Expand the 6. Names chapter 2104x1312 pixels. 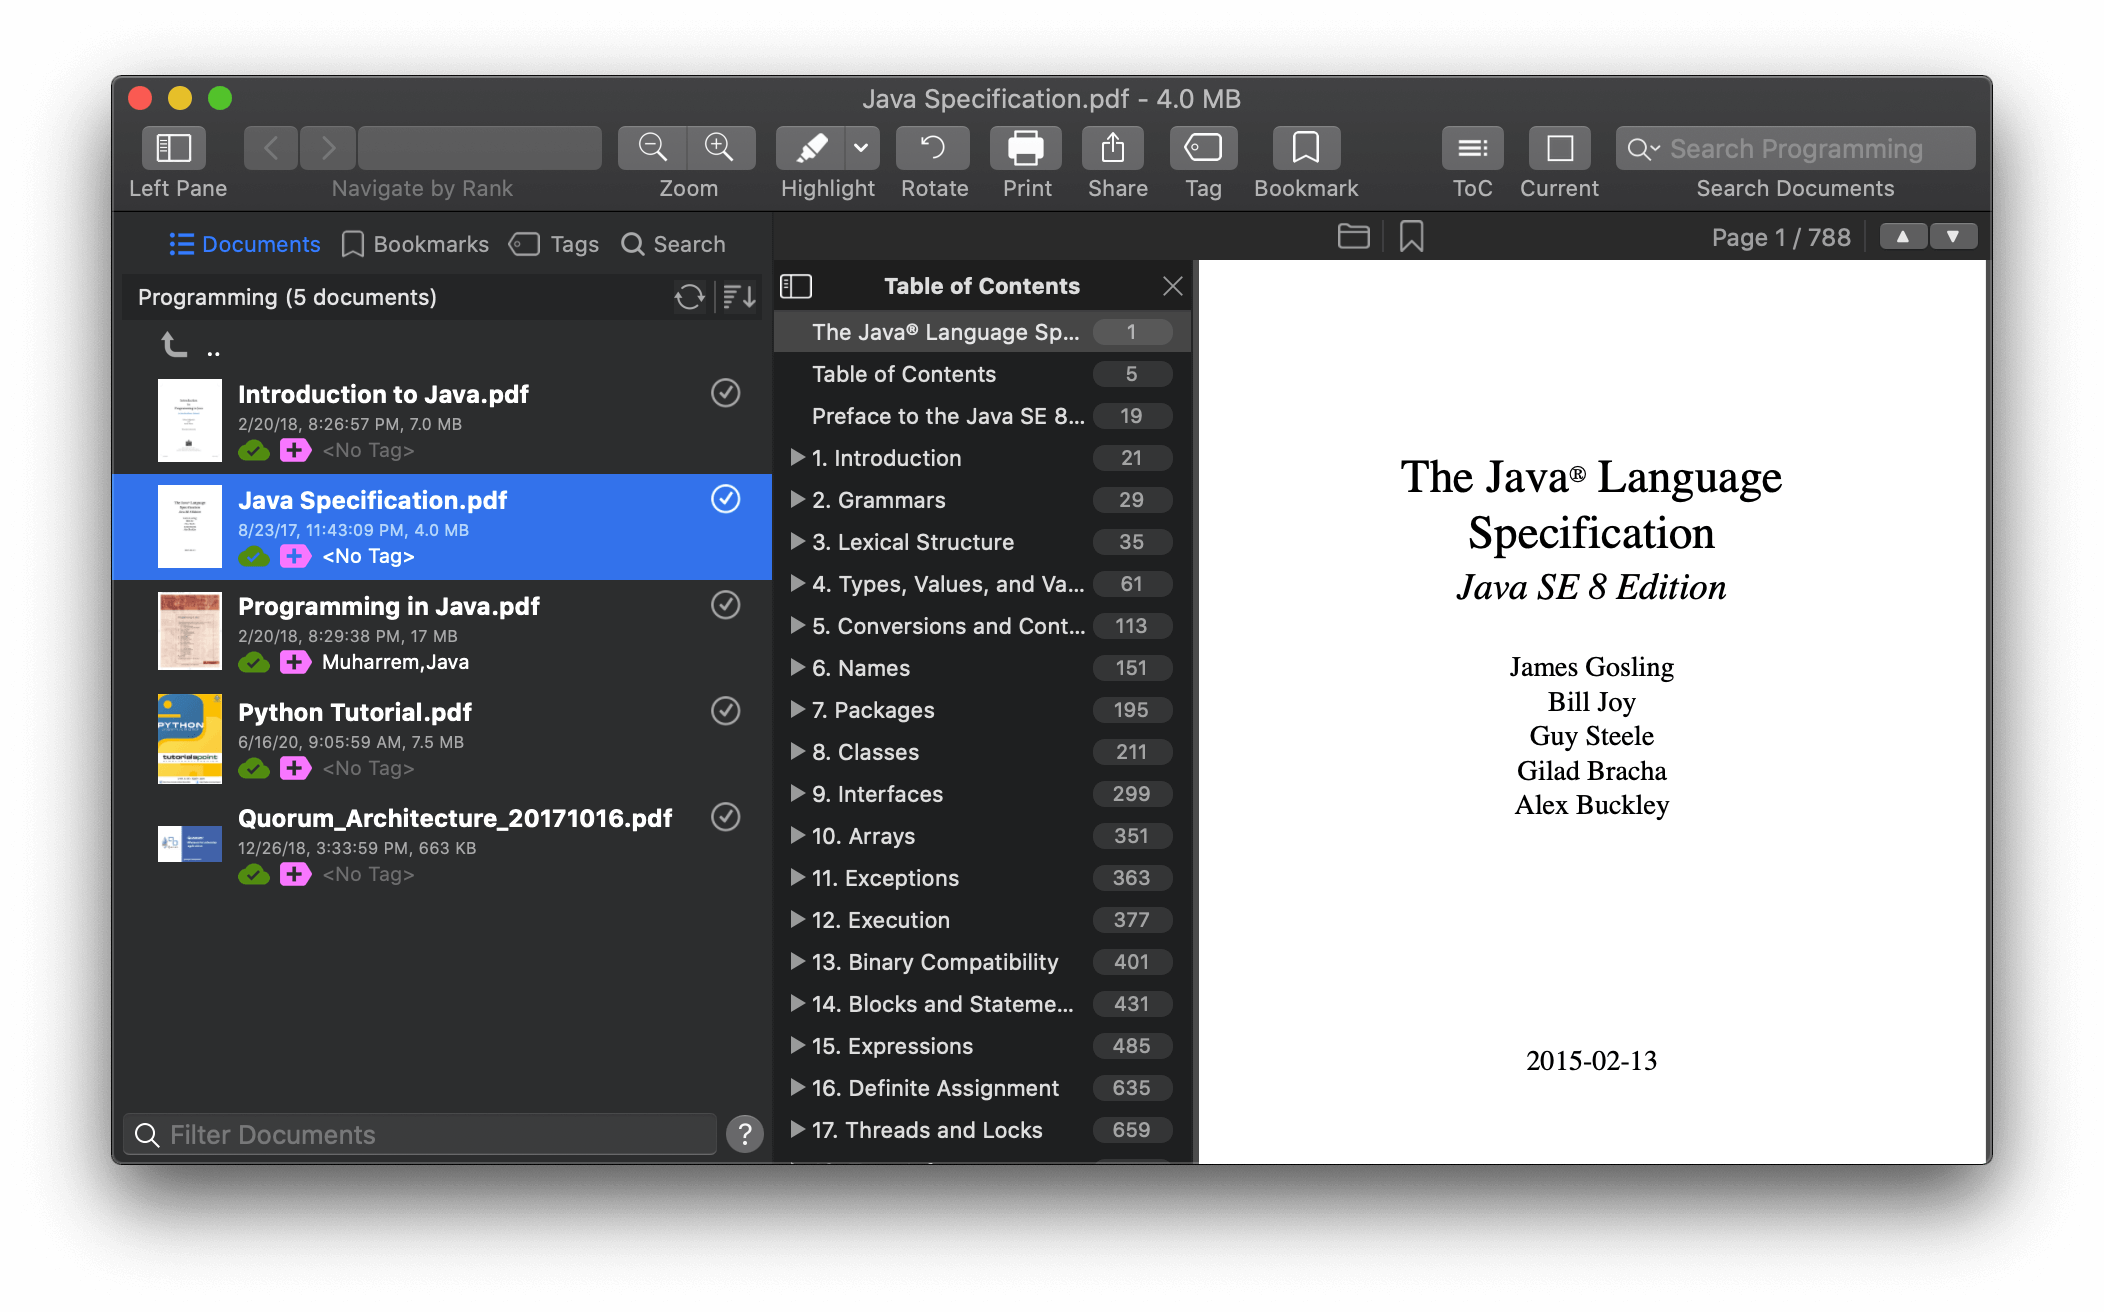click(x=797, y=667)
